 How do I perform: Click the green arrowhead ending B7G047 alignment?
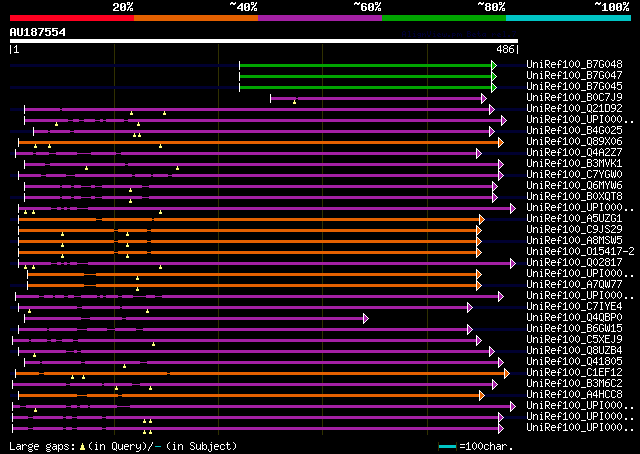point(494,76)
